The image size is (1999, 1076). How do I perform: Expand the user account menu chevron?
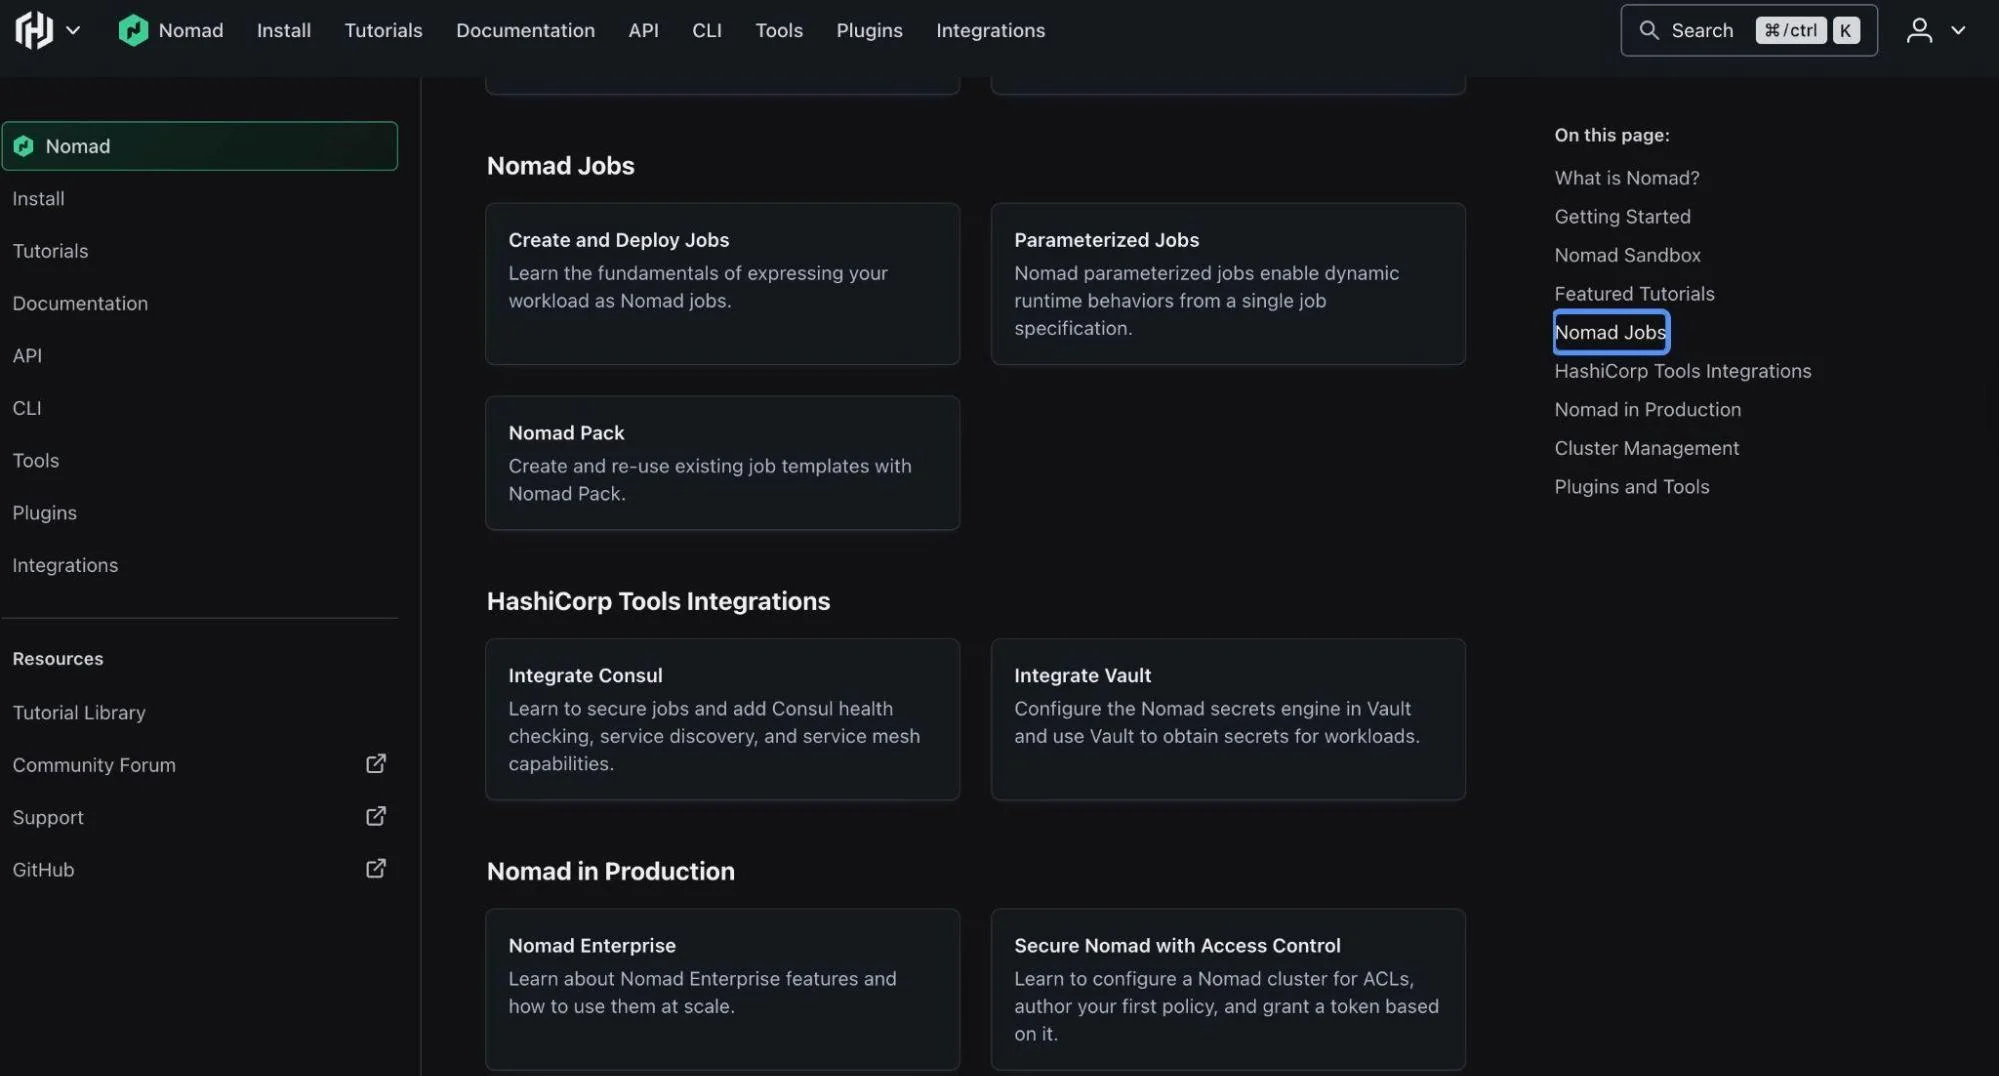click(x=1958, y=30)
